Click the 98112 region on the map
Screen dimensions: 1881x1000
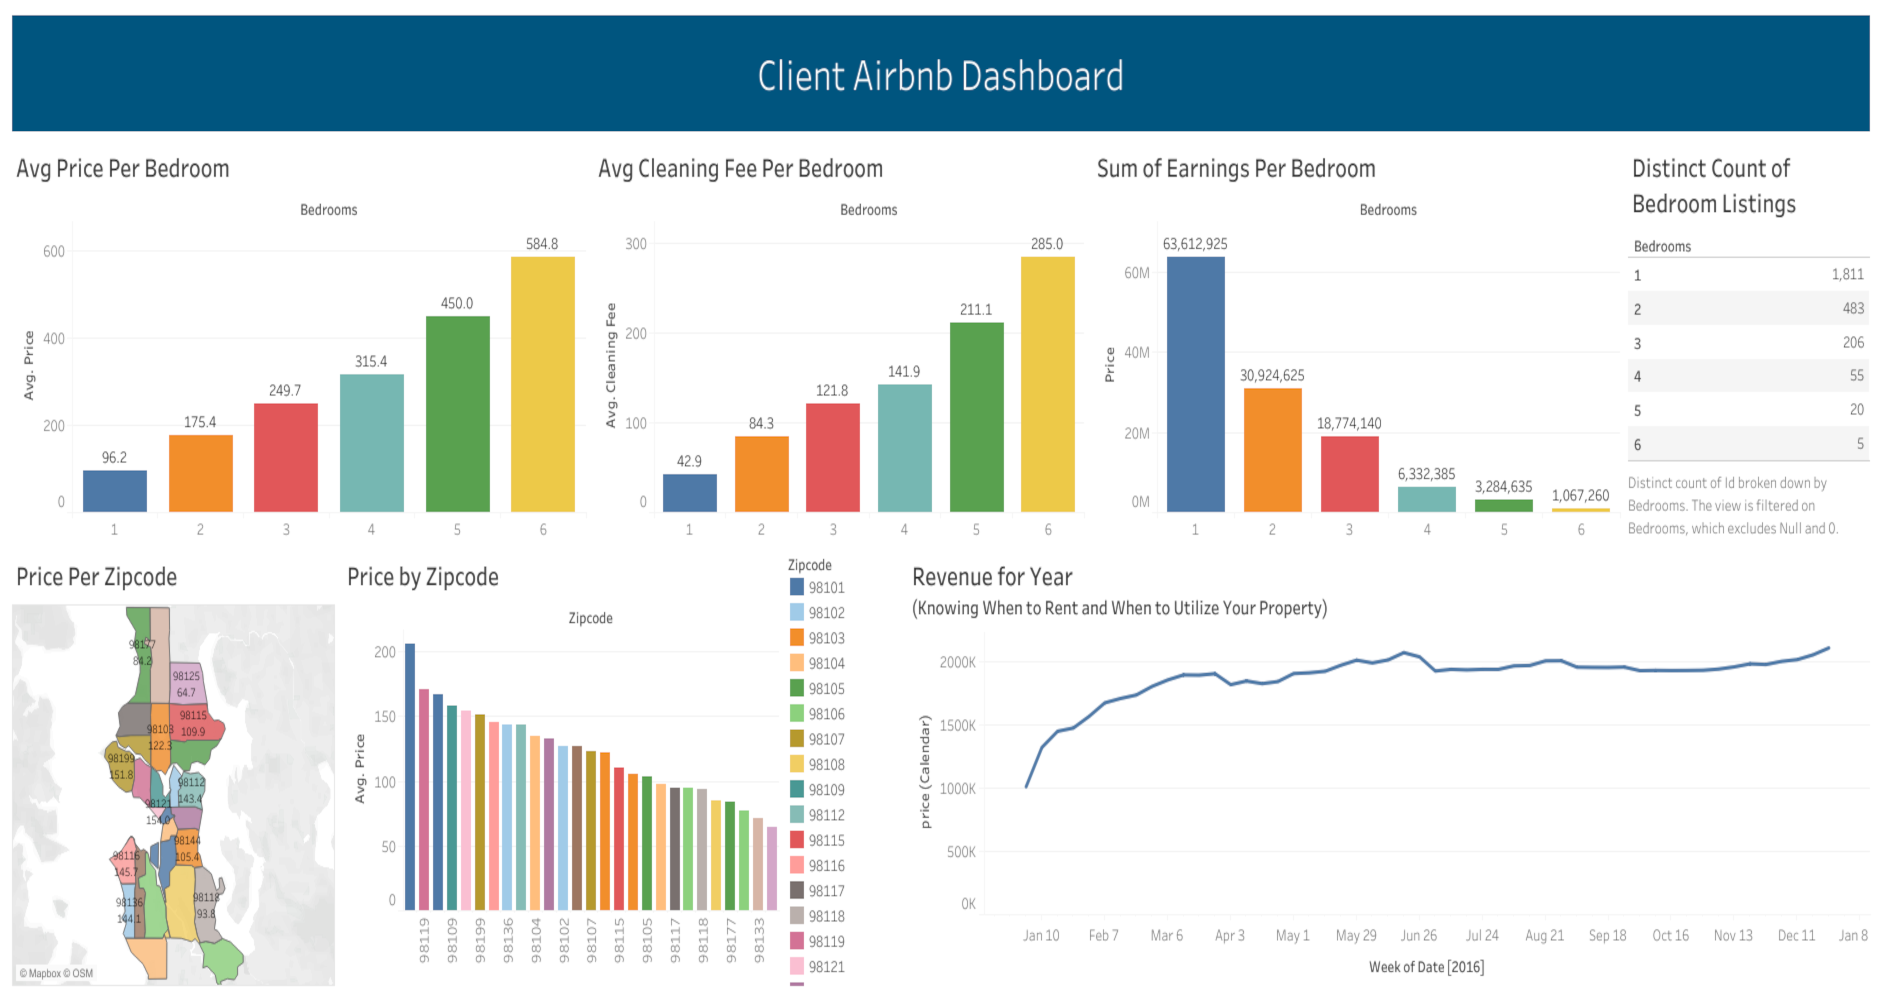pyautogui.click(x=189, y=790)
